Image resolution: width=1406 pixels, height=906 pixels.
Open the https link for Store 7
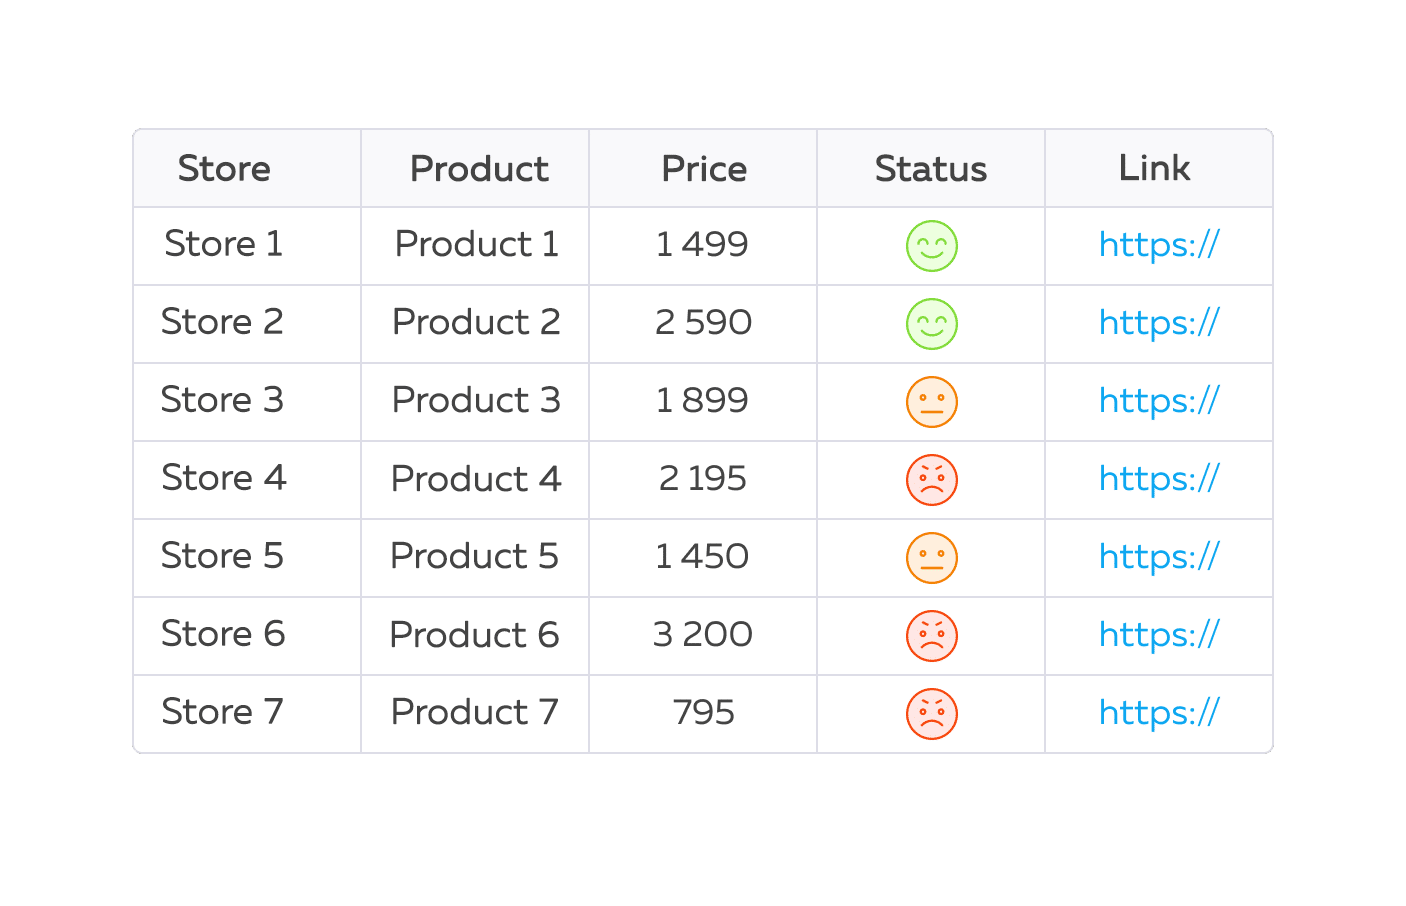click(x=1158, y=713)
